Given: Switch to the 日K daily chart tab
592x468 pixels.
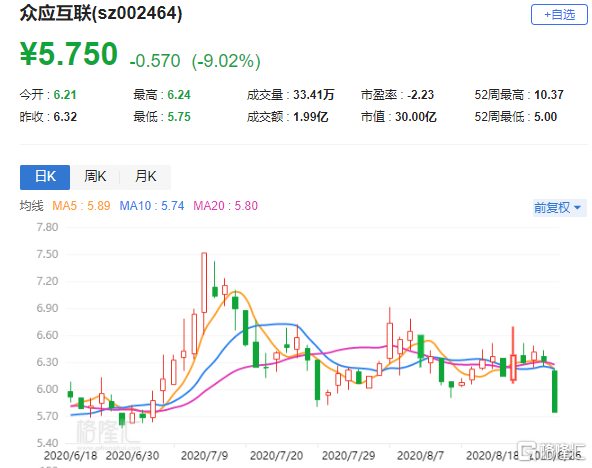Looking at the screenshot, I should coord(45,177).
